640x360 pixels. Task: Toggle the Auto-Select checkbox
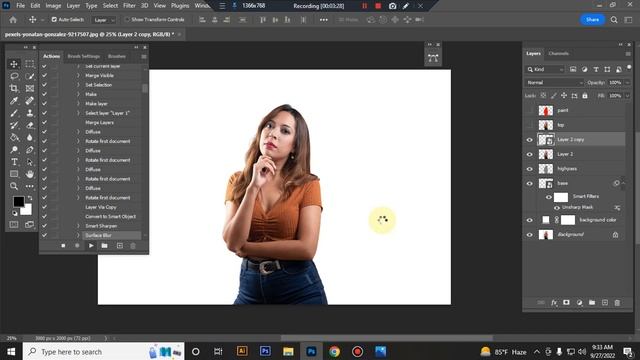coord(54,20)
